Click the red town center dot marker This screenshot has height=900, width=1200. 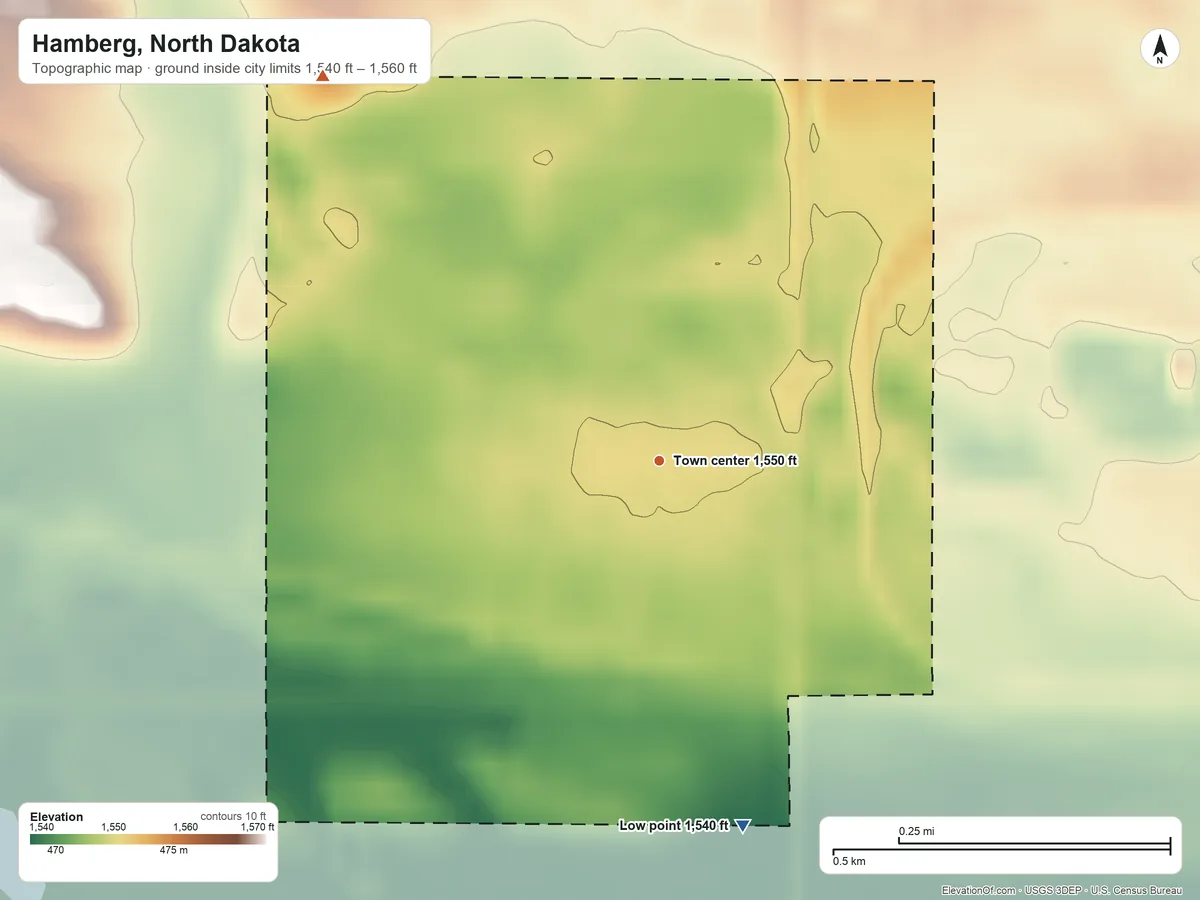[659, 461]
